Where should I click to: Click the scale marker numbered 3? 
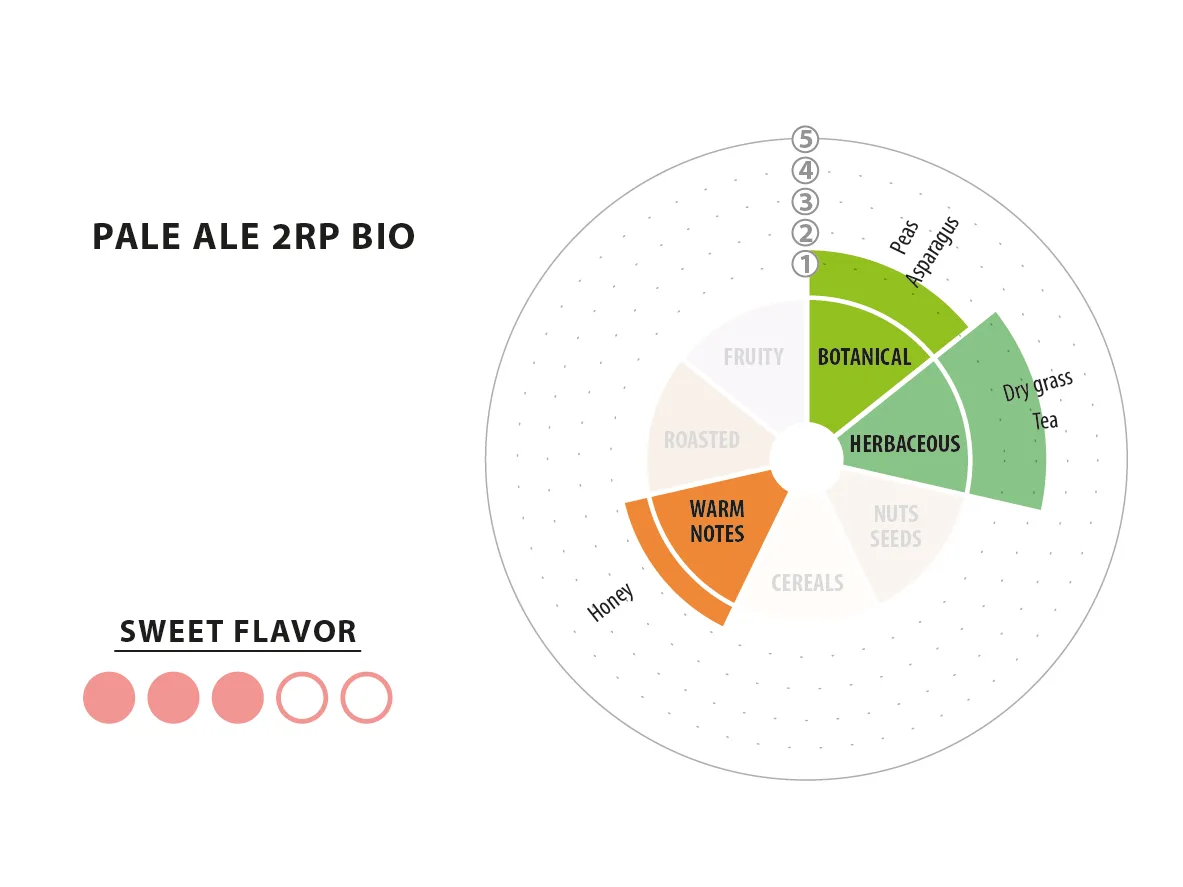pos(806,202)
